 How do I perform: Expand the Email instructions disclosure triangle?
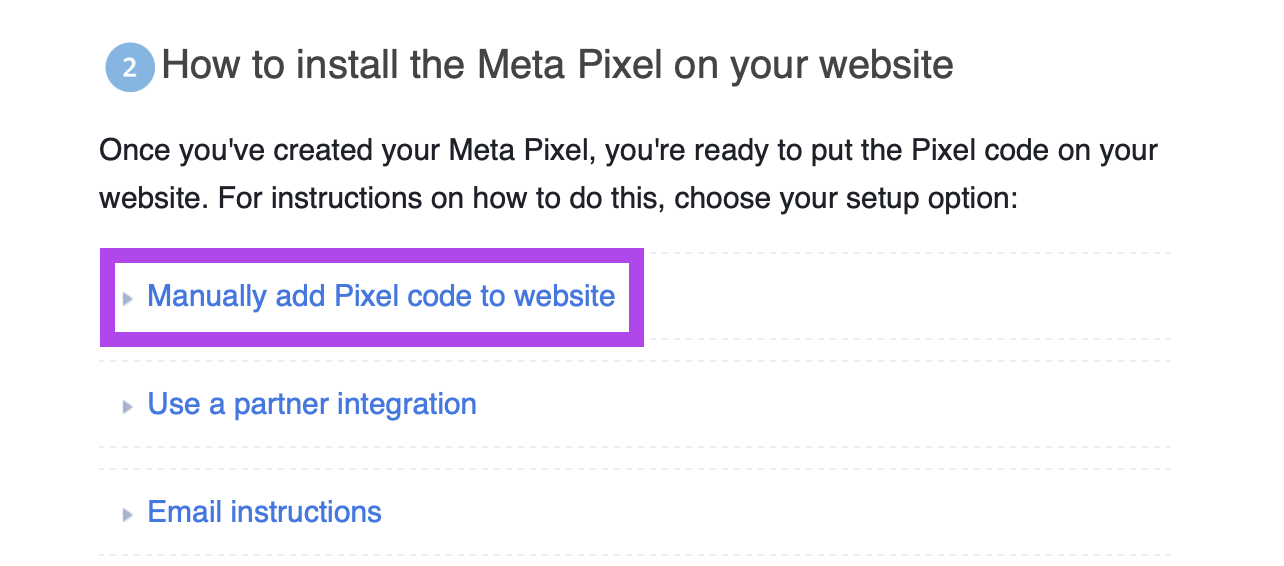click(x=127, y=515)
